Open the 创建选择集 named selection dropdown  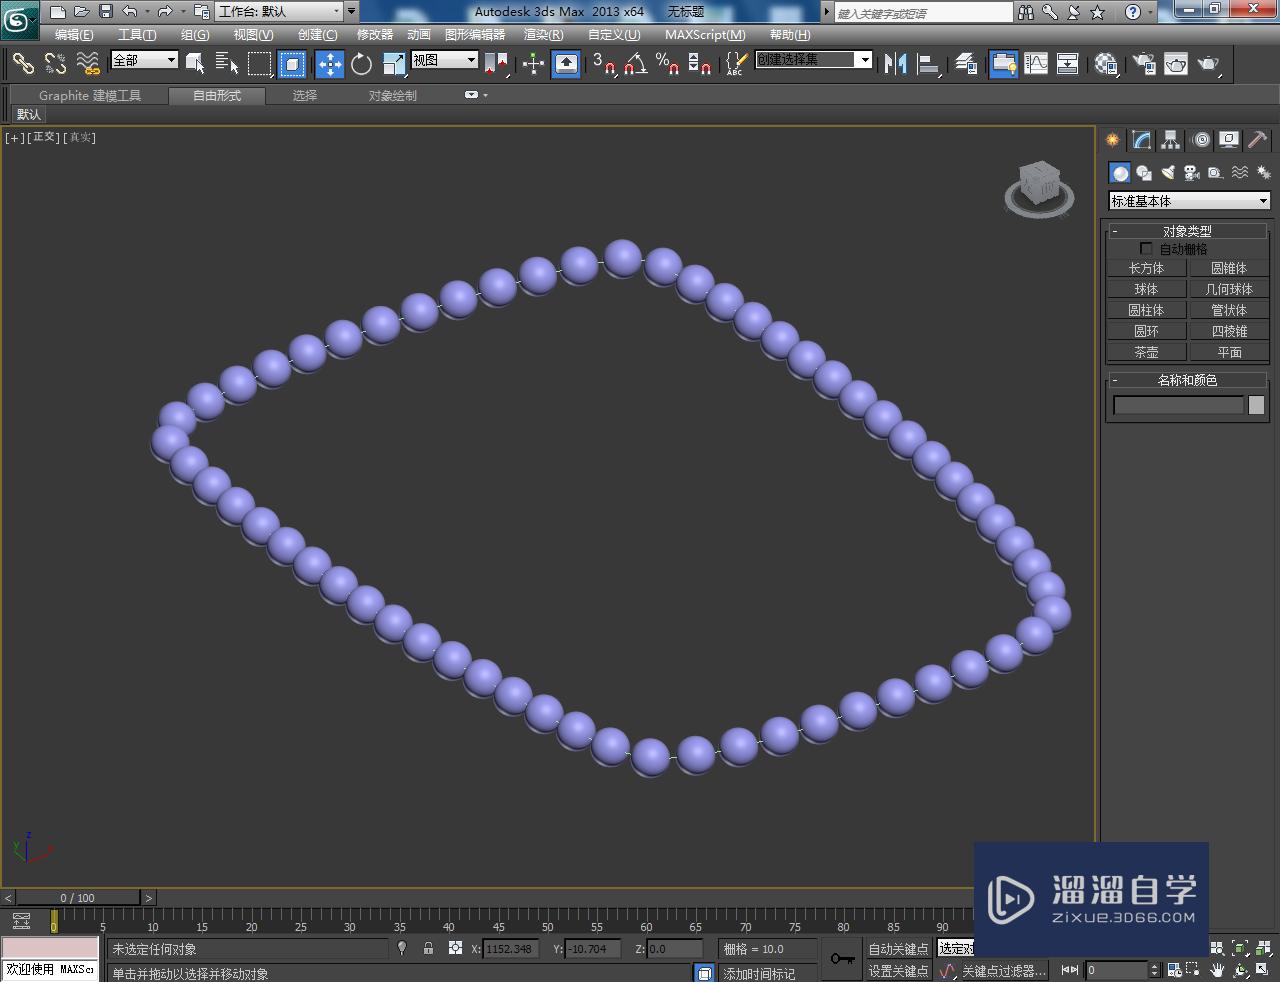pyautogui.click(x=813, y=60)
